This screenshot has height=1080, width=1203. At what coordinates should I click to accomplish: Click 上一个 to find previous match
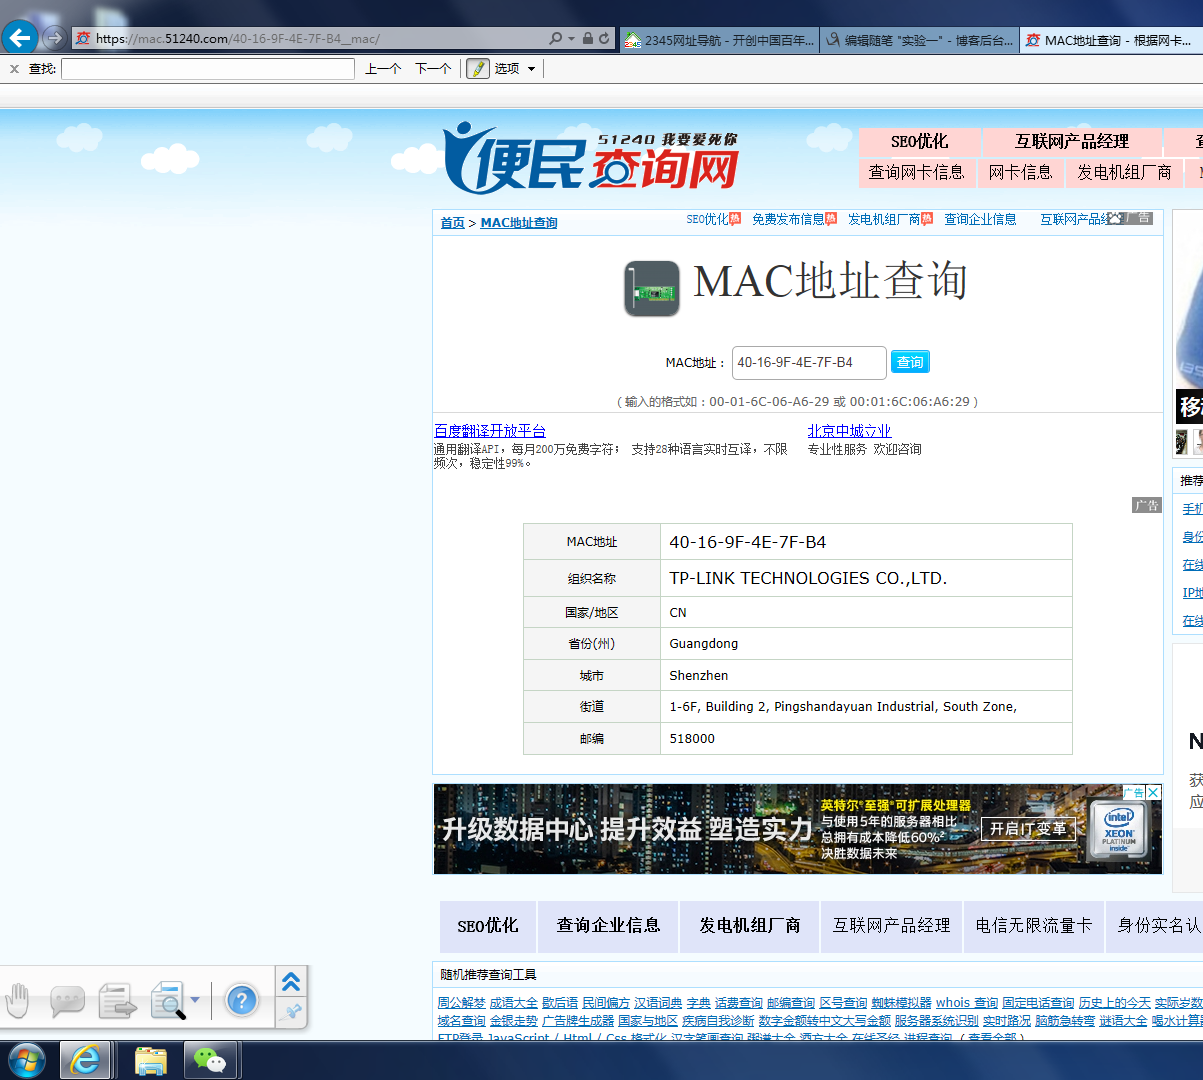point(383,69)
